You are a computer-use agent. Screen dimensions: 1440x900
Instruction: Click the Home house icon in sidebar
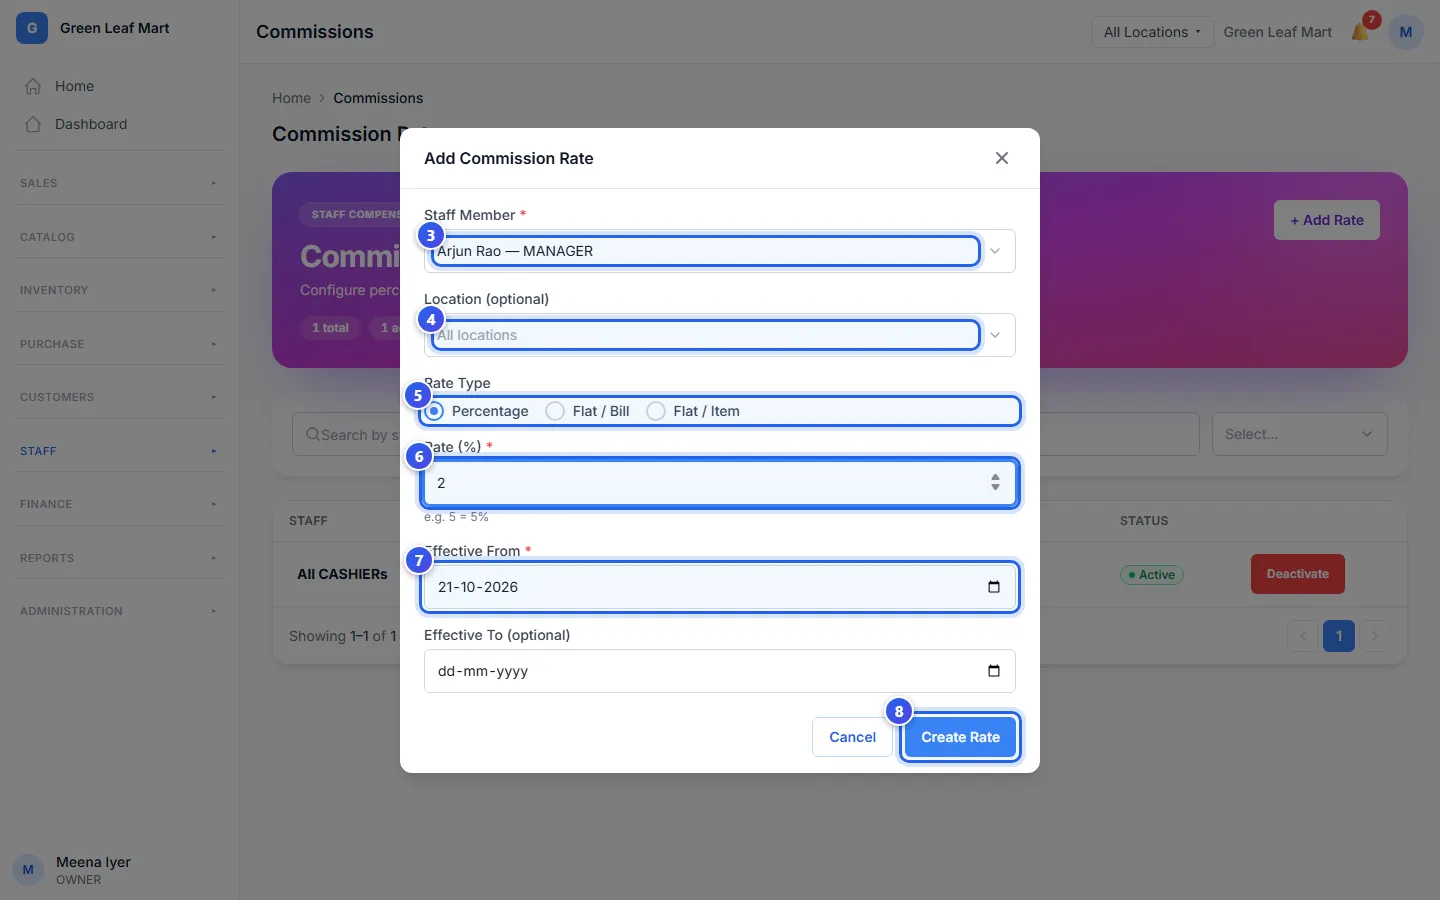coord(33,86)
